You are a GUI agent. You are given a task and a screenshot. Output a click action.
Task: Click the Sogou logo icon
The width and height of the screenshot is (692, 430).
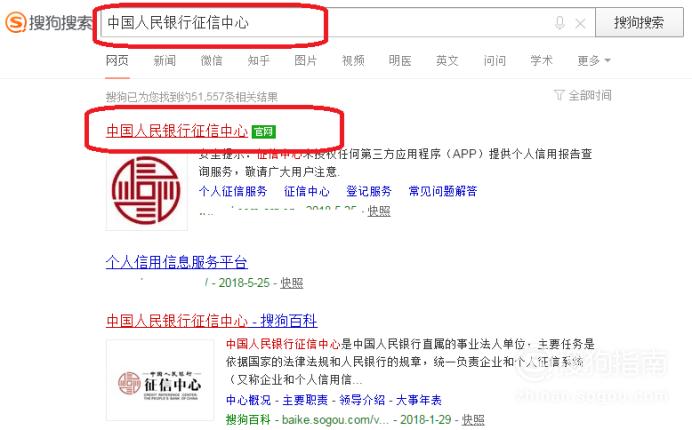pyautogui.click(x=16, y=22)
